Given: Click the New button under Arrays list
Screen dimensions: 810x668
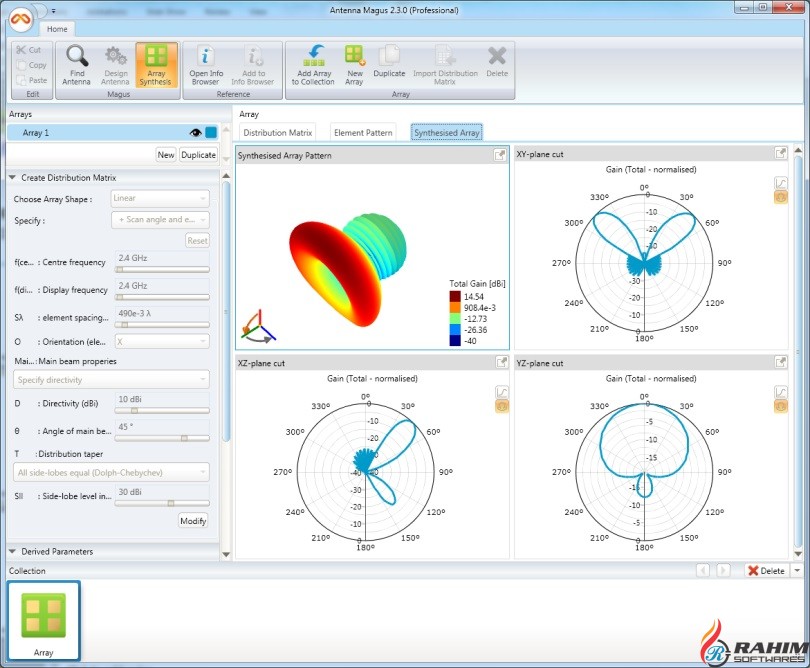Looking at the screenshot, I should (166, 154).
